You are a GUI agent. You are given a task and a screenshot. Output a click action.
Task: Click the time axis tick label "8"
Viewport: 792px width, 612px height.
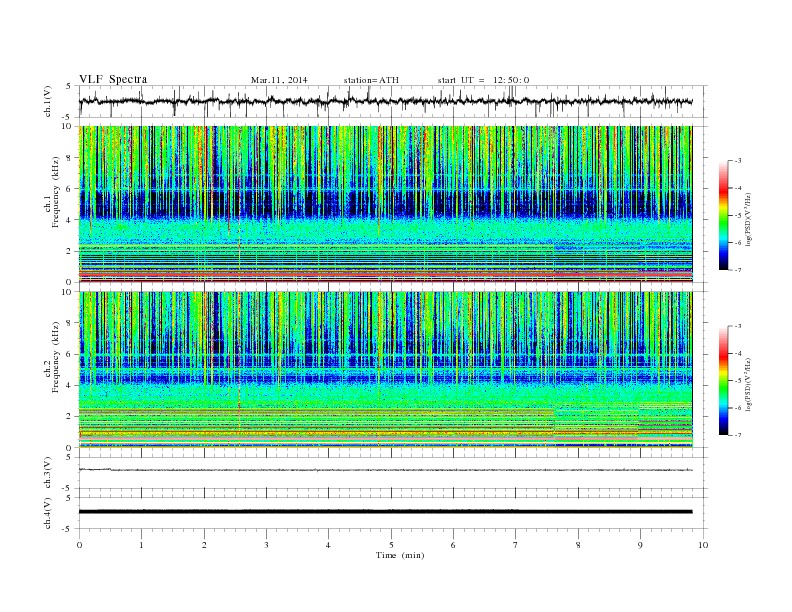click(578, 545)
